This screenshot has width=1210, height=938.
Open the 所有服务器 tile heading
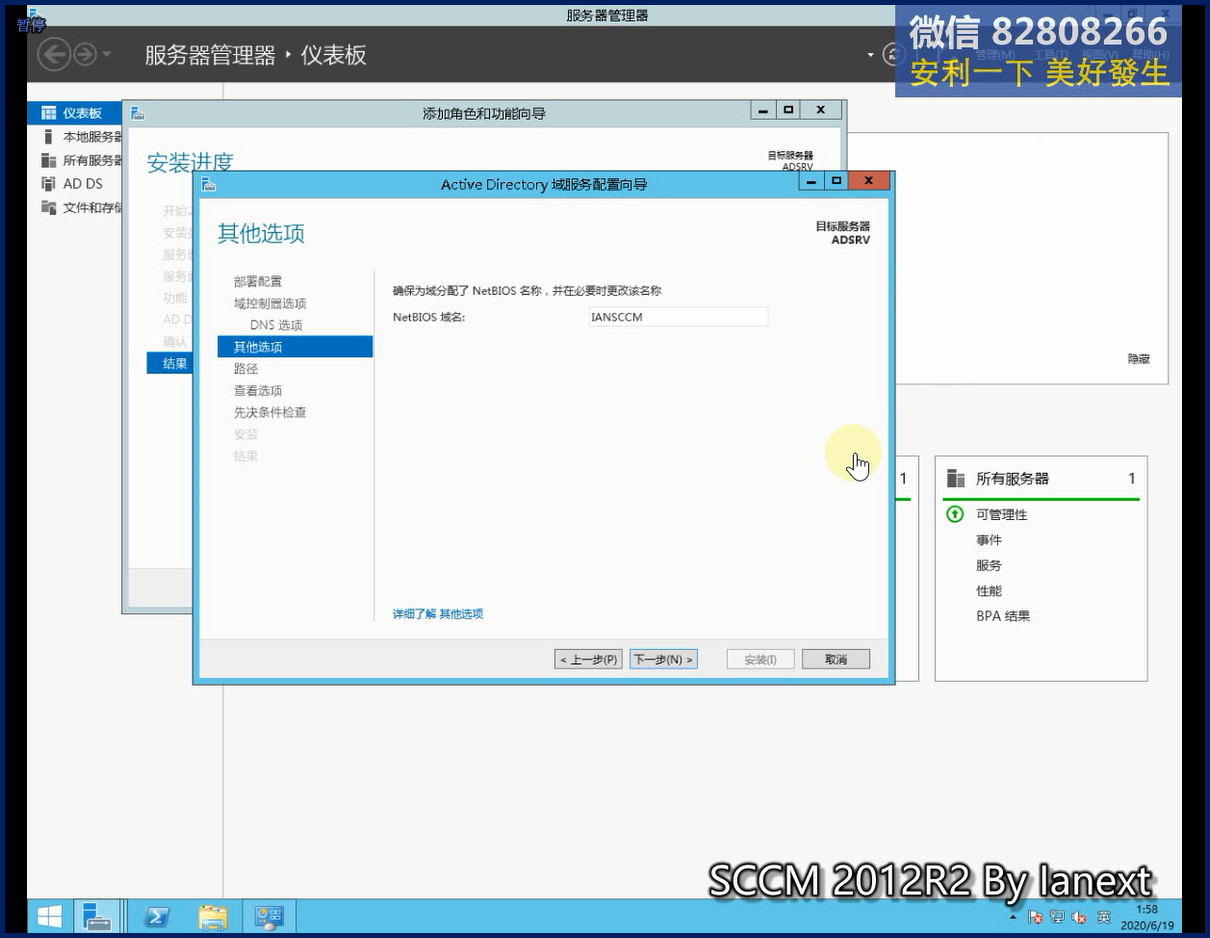[1012, 479]
